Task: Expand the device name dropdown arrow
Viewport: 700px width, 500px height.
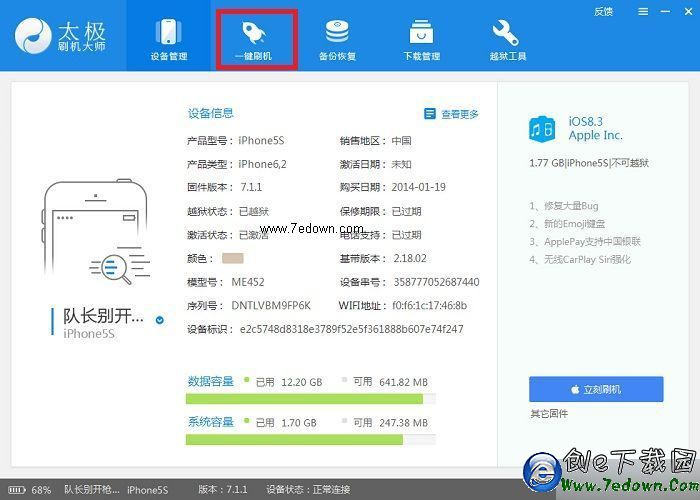Action: tap(159, 320)
